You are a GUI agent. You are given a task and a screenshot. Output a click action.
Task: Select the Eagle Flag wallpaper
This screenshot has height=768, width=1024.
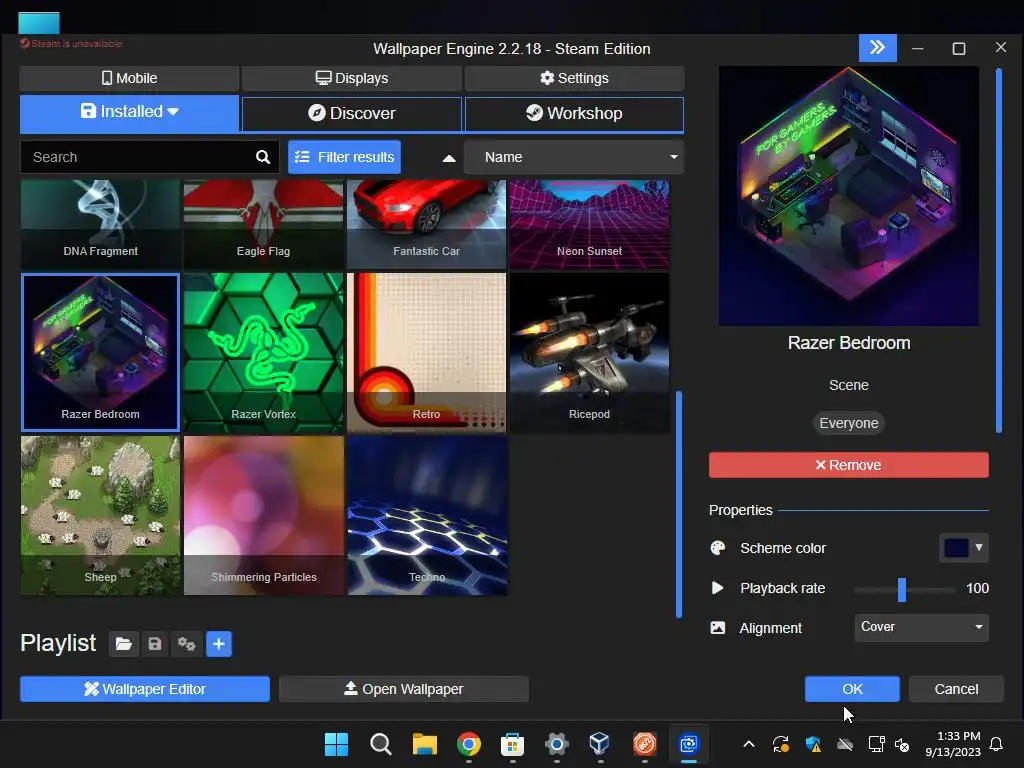click(263, 225)
